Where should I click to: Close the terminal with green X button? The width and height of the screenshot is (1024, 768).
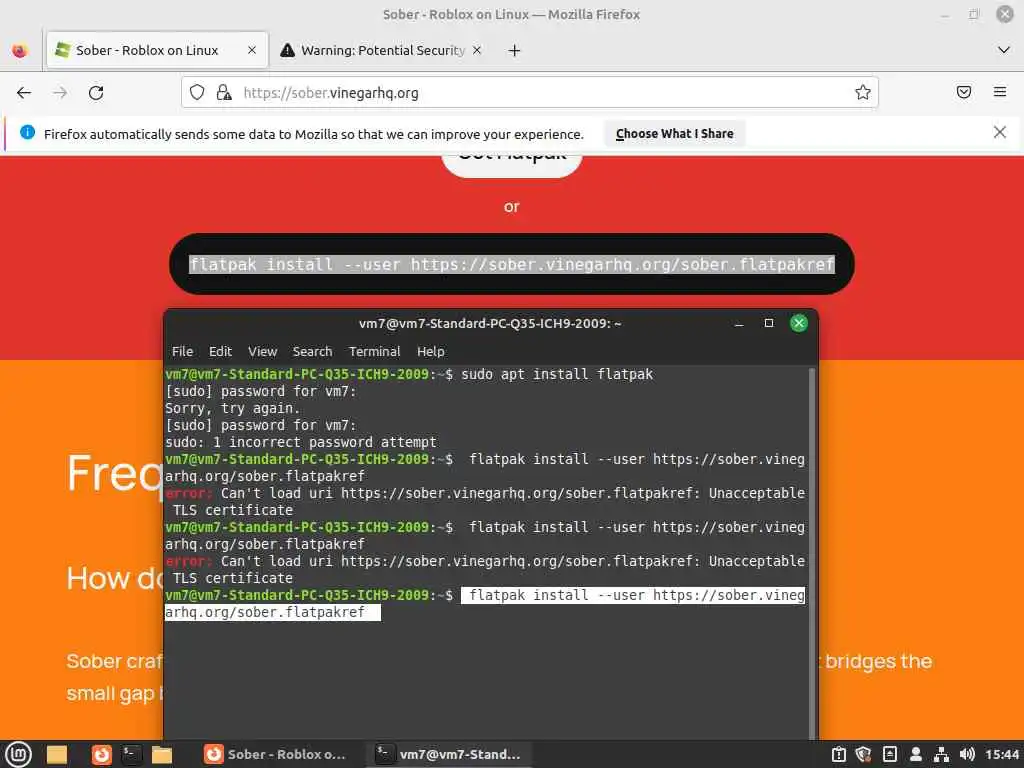799,323
